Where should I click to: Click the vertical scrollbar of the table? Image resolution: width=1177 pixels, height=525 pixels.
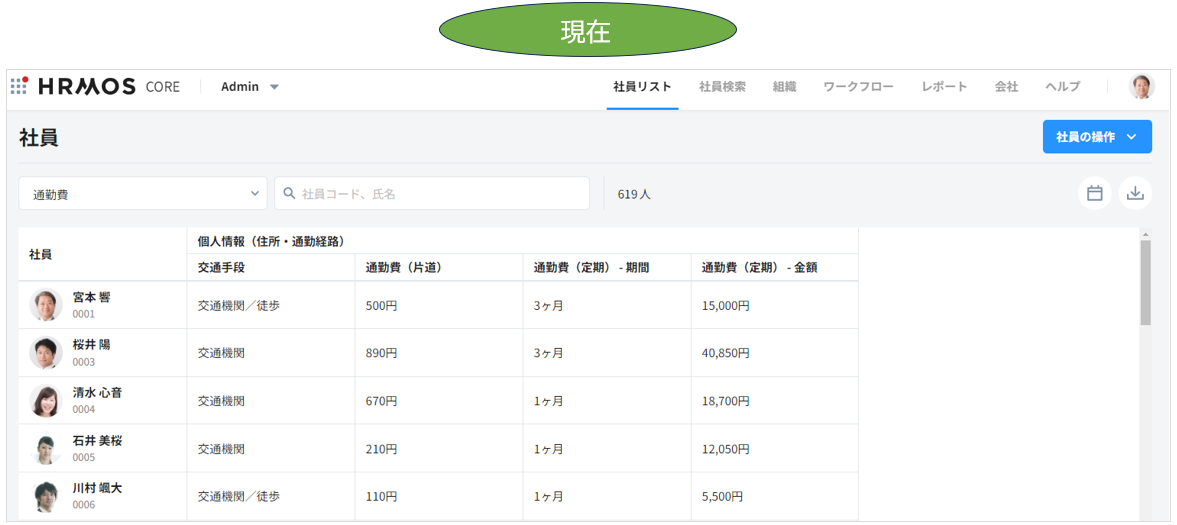click(x=1145, y=283)
